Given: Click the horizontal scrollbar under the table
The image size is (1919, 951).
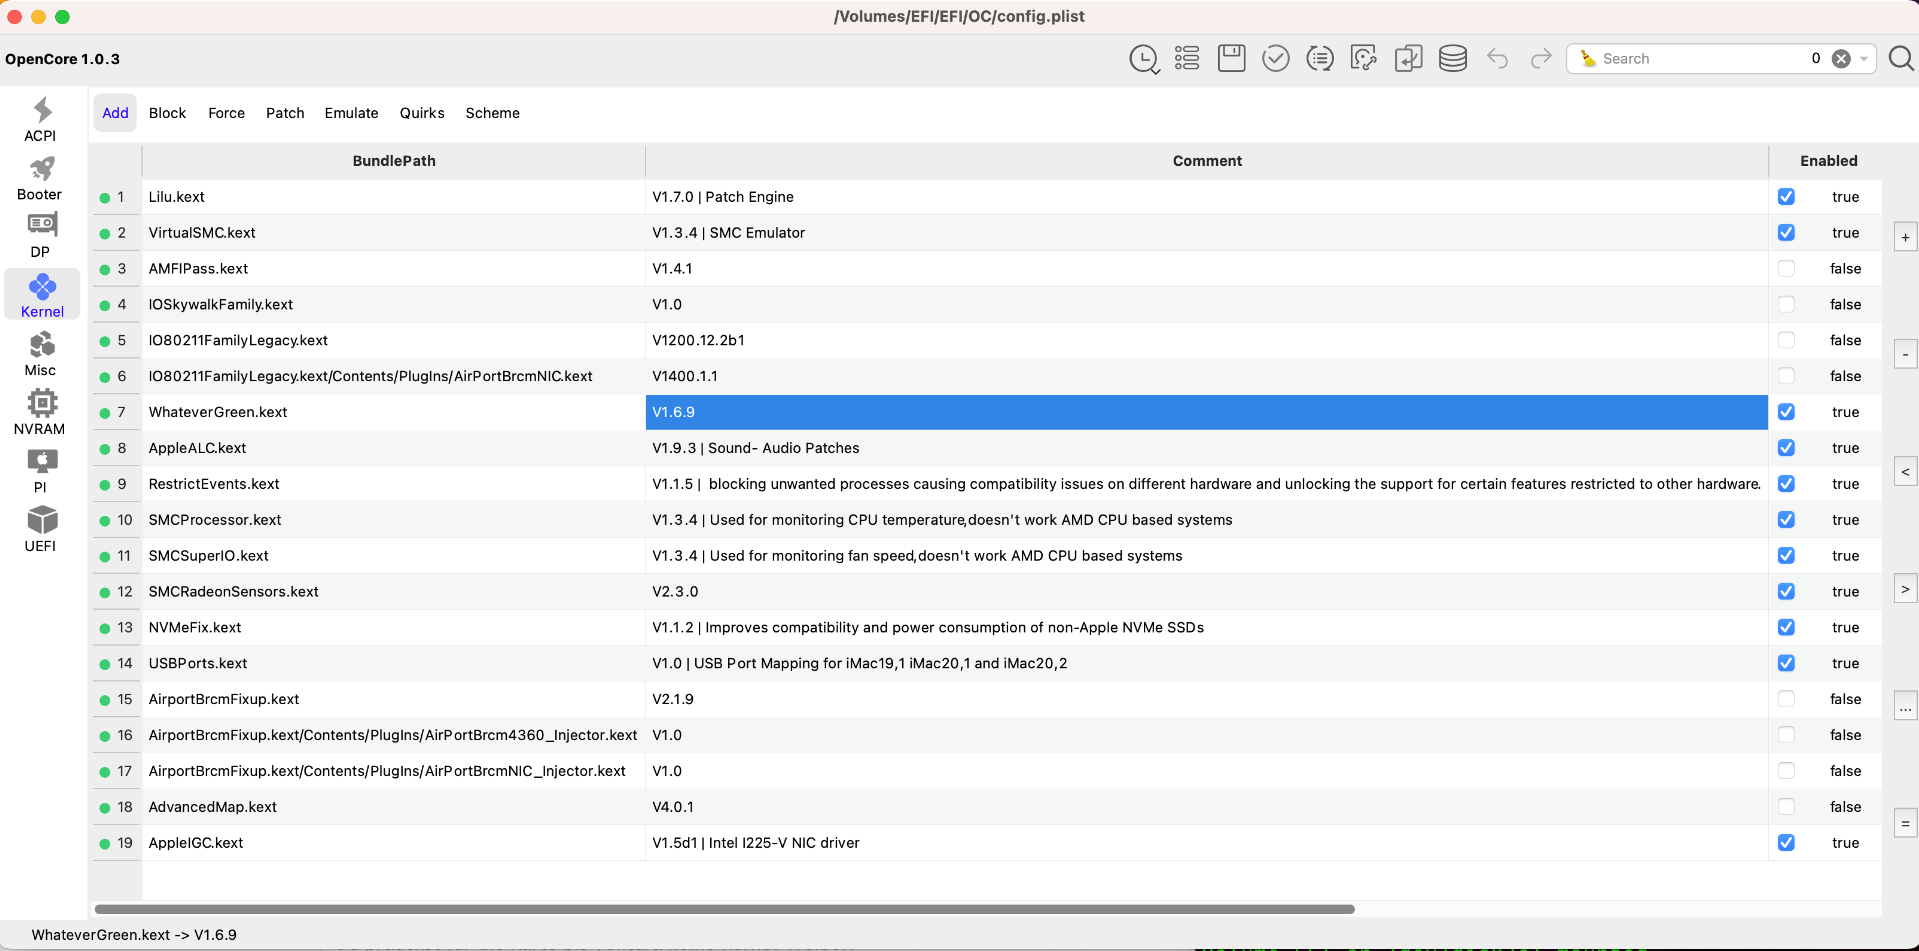Looking at the screenshot, I should tap(724, 909).
